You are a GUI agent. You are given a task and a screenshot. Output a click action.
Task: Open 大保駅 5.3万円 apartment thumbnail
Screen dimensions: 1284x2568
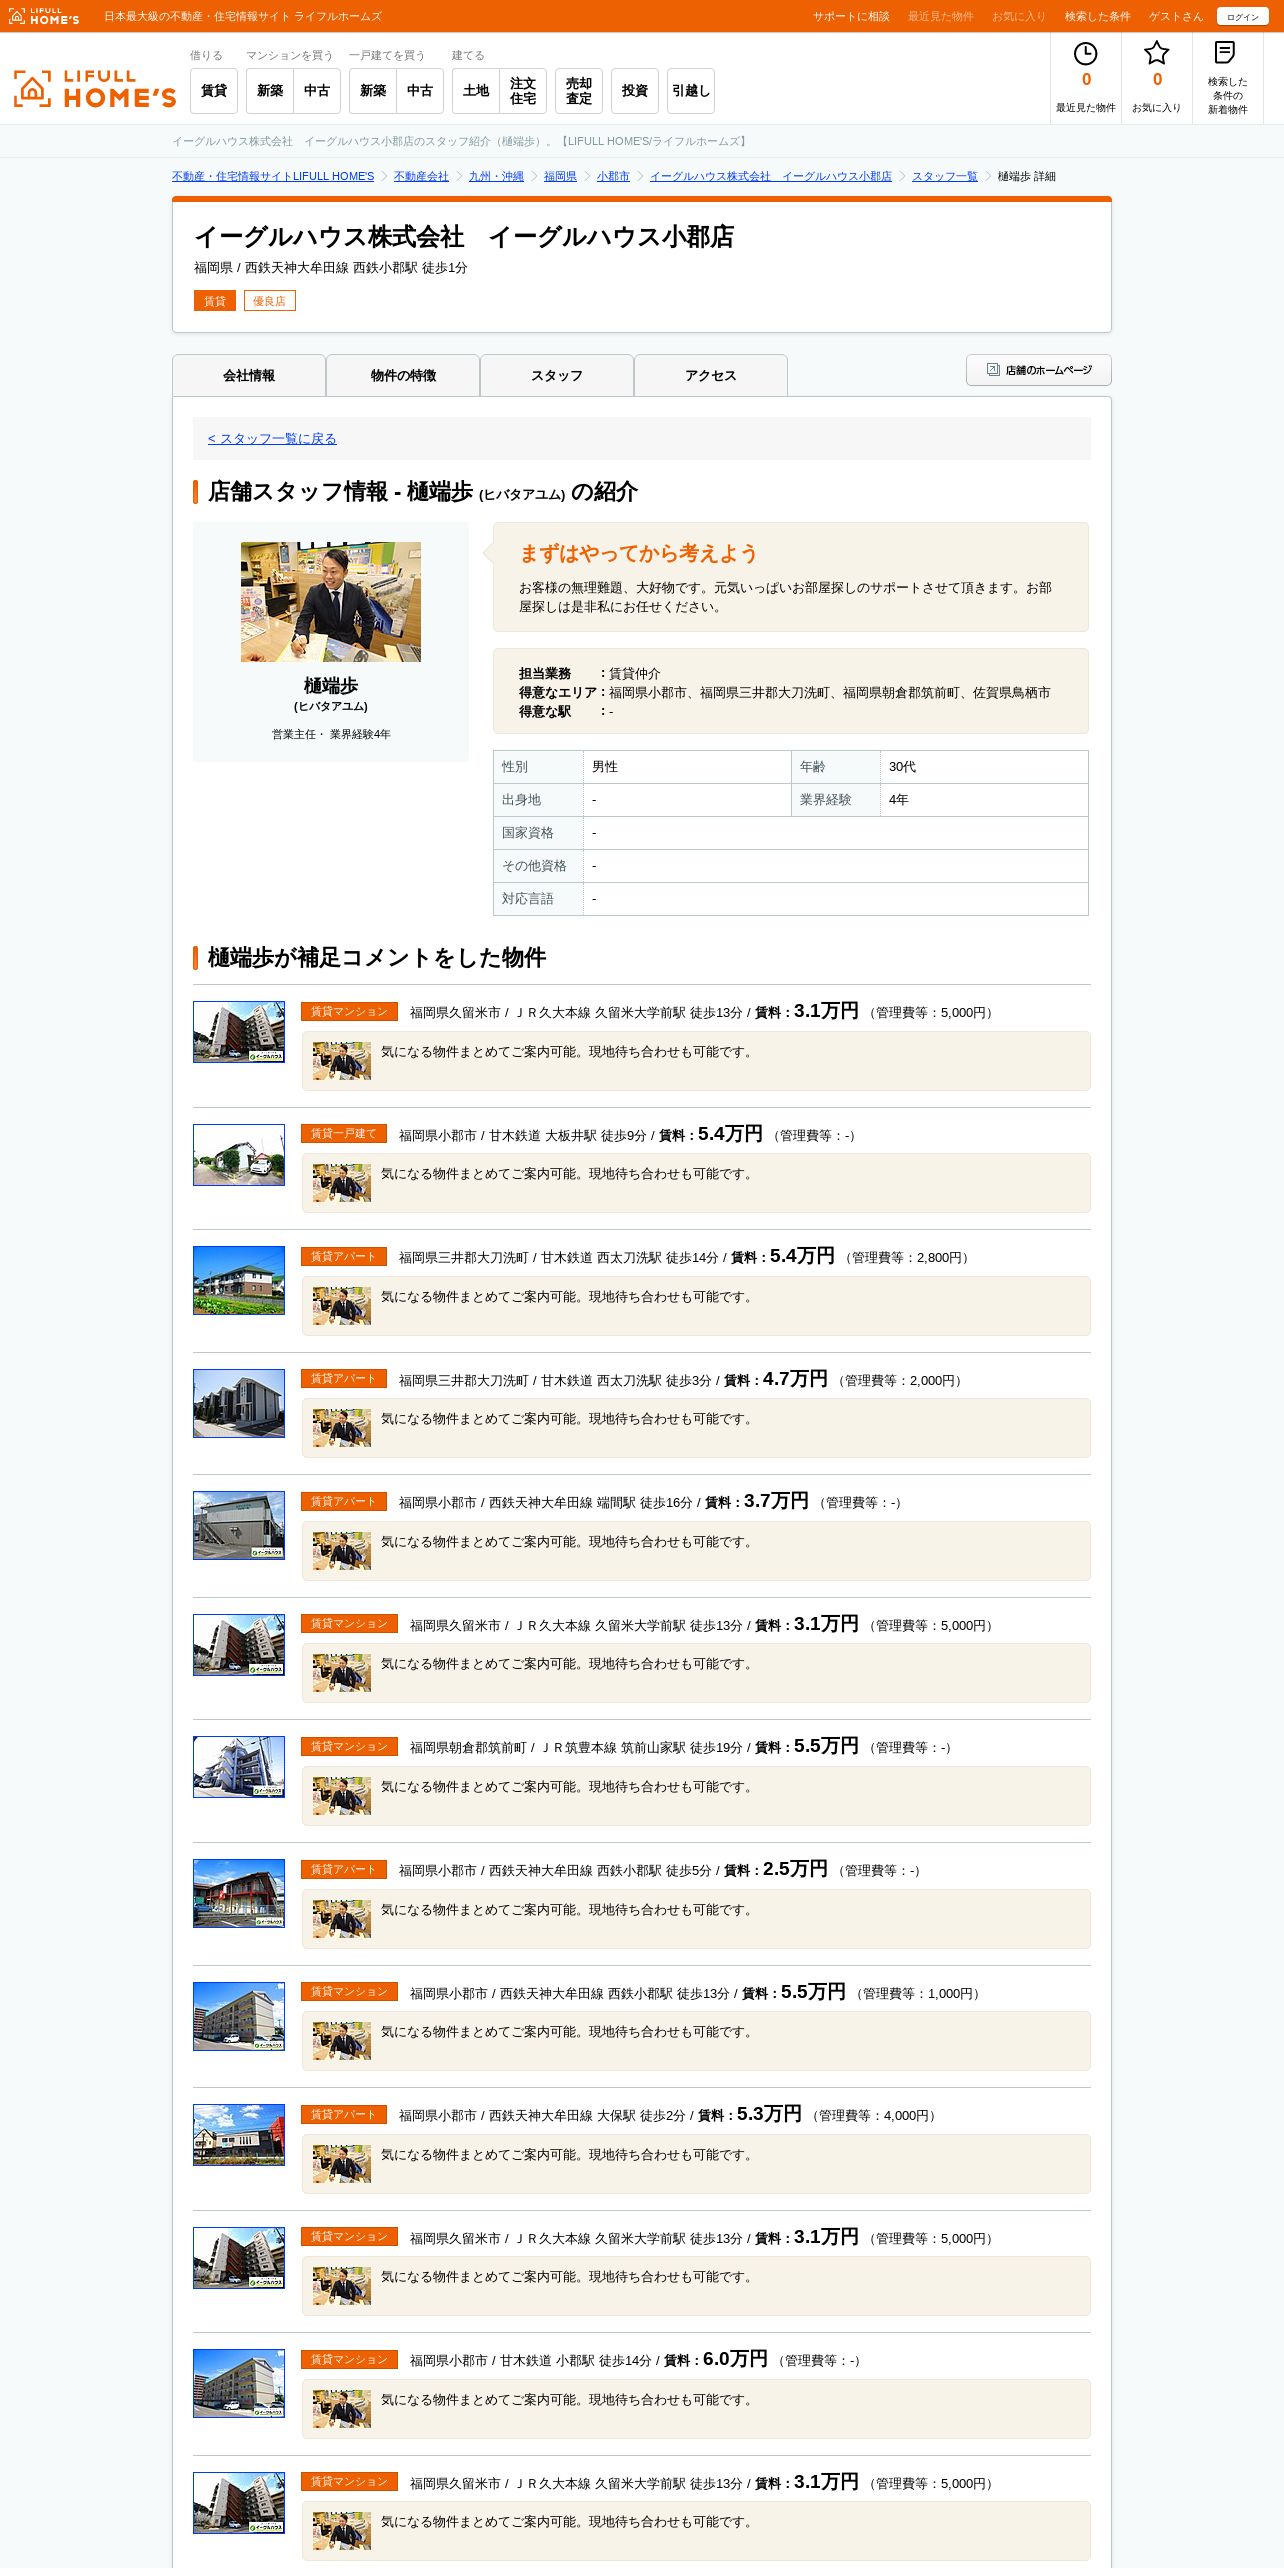pos(239,2135)
